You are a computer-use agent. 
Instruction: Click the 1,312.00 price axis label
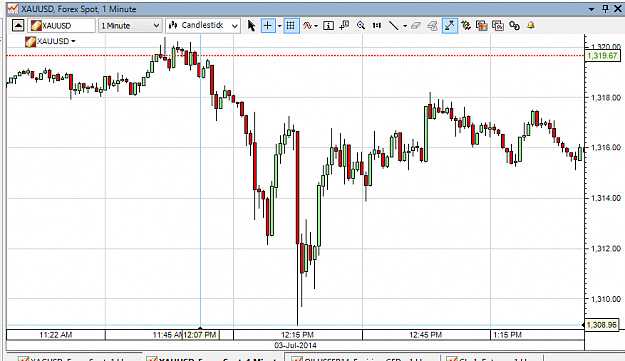tap(605, 249)
